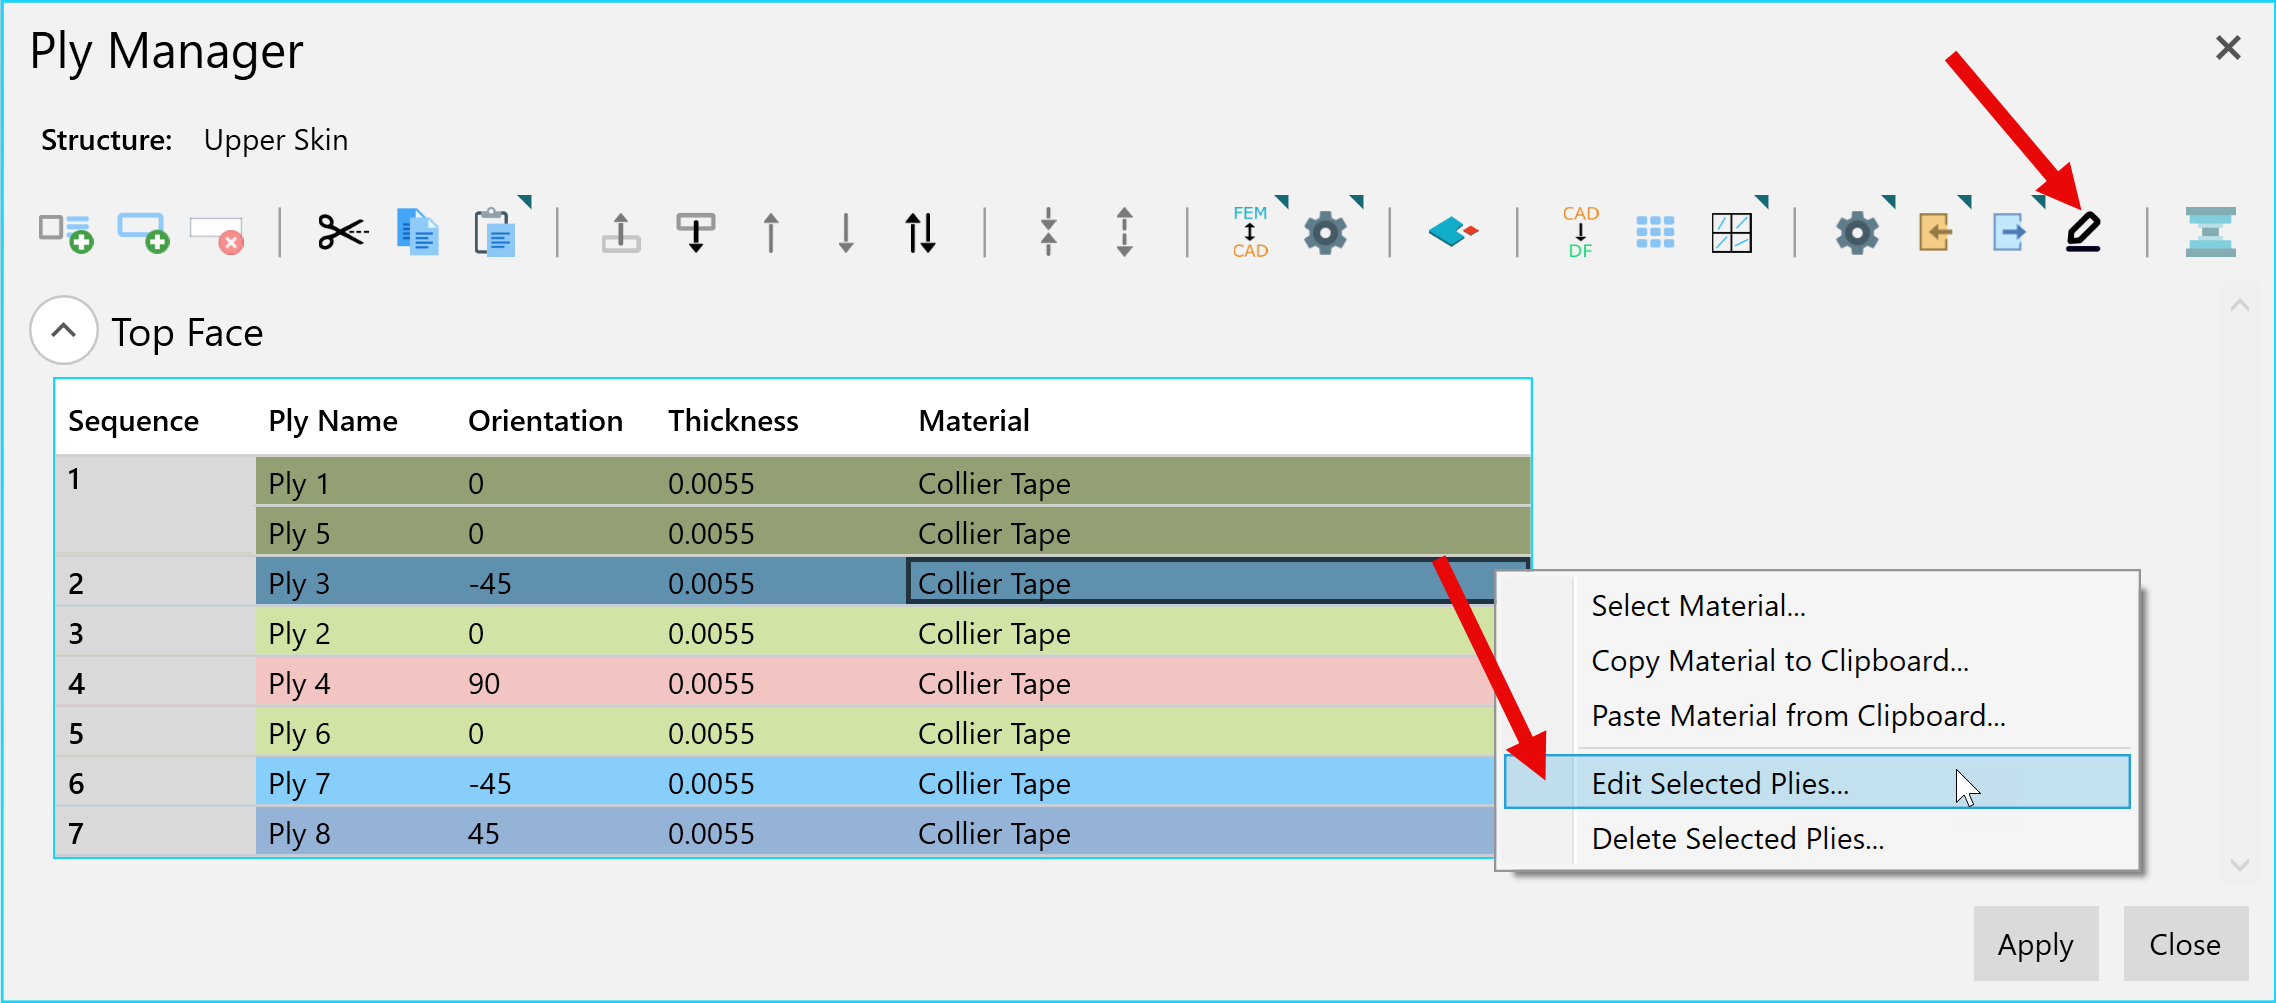This screenshot has height=1003, width=2276.
Task: Click the add ply plus icon
Action: [143, 232]
